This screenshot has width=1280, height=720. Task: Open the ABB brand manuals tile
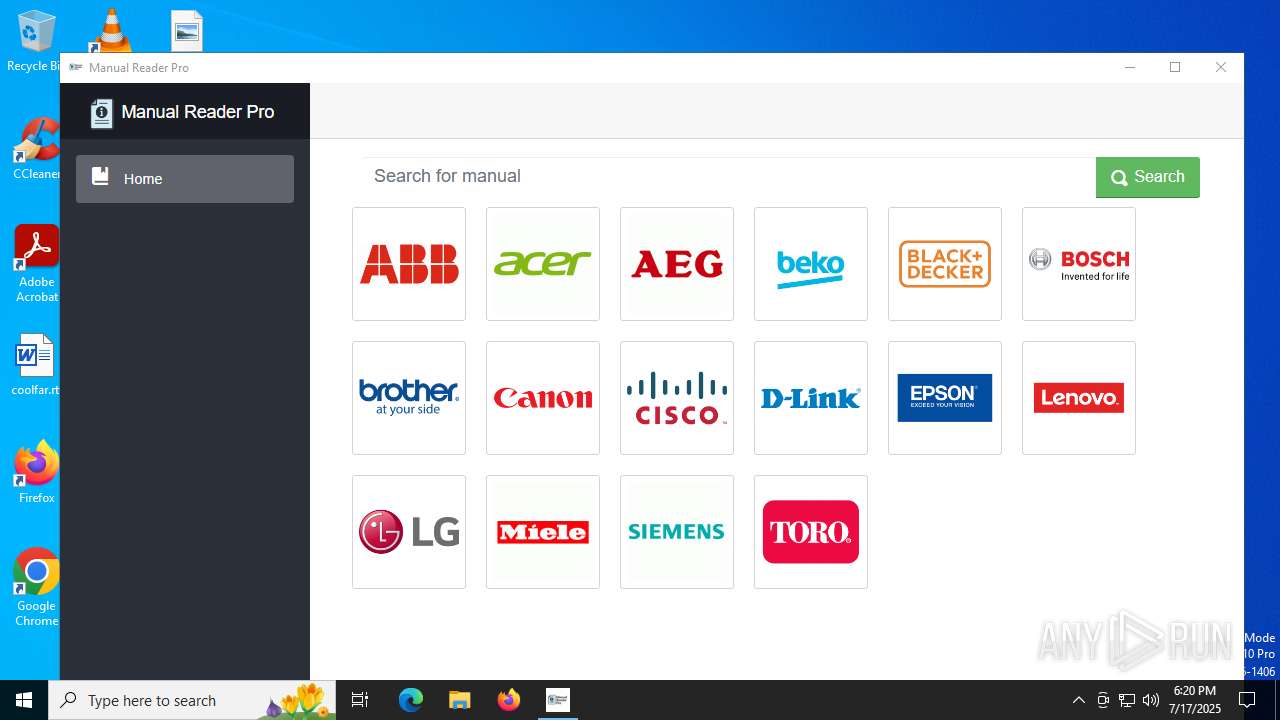tap(409, 264)
